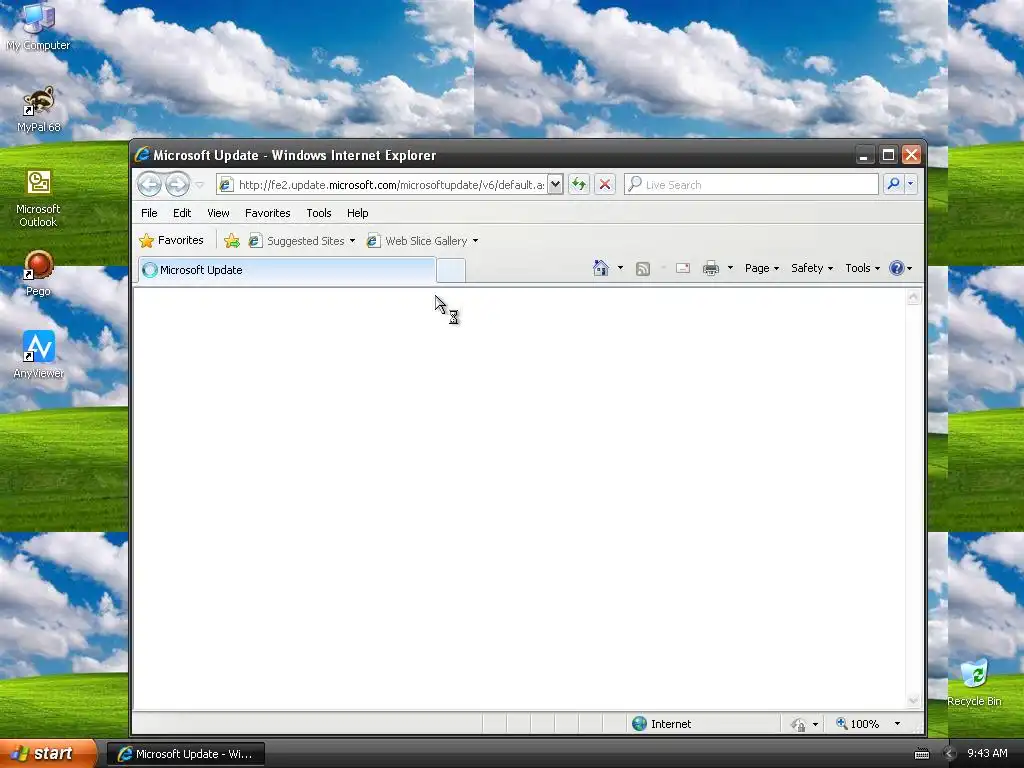Click the page scrollbar down arrow

(914, 701)
